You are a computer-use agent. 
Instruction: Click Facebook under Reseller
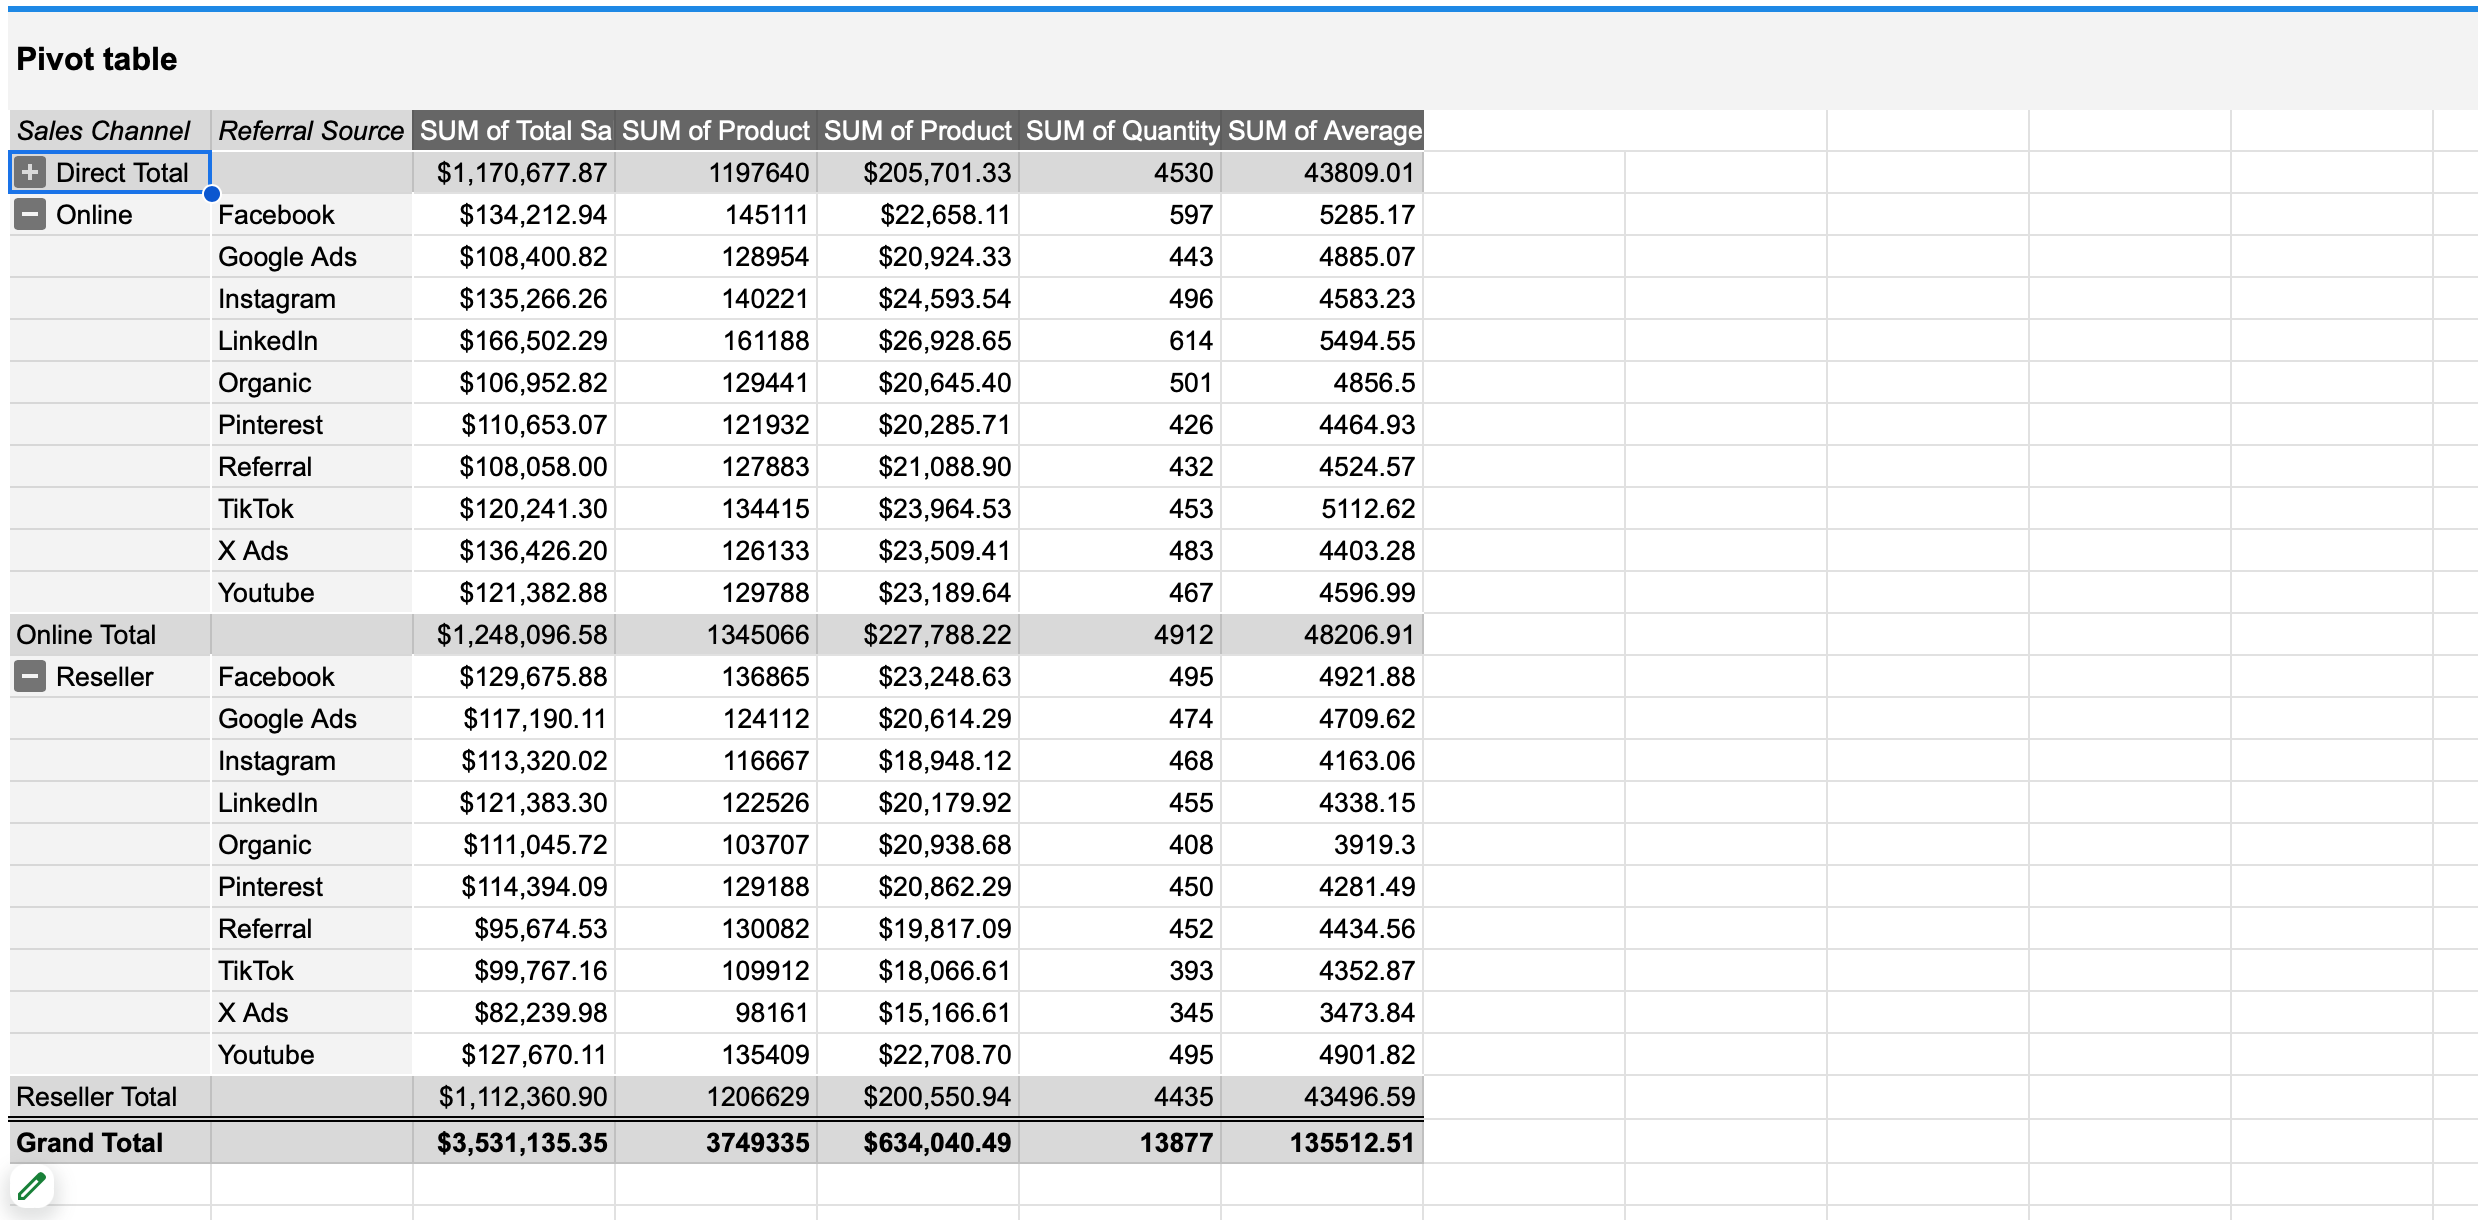tap(311, 677)
